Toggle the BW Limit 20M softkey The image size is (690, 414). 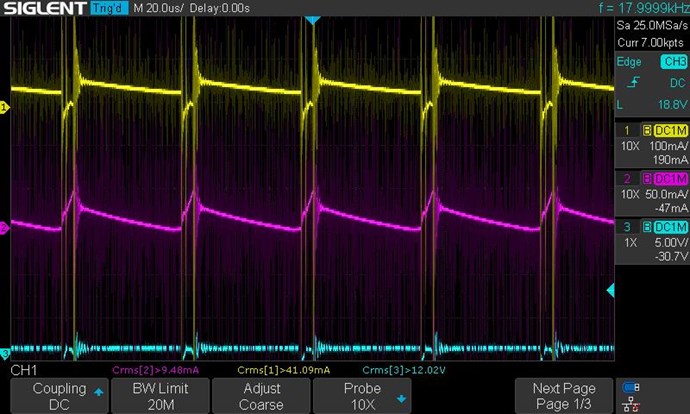coord(160,396)
